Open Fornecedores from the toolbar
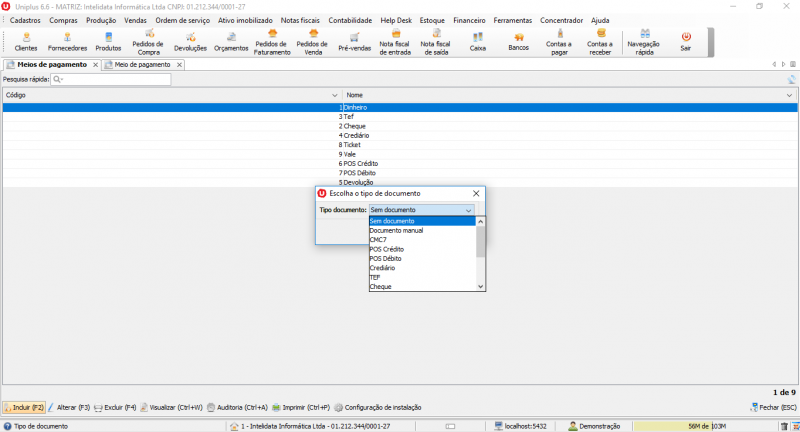This screenshot has height=432, width=800. [x=67, y=42]
